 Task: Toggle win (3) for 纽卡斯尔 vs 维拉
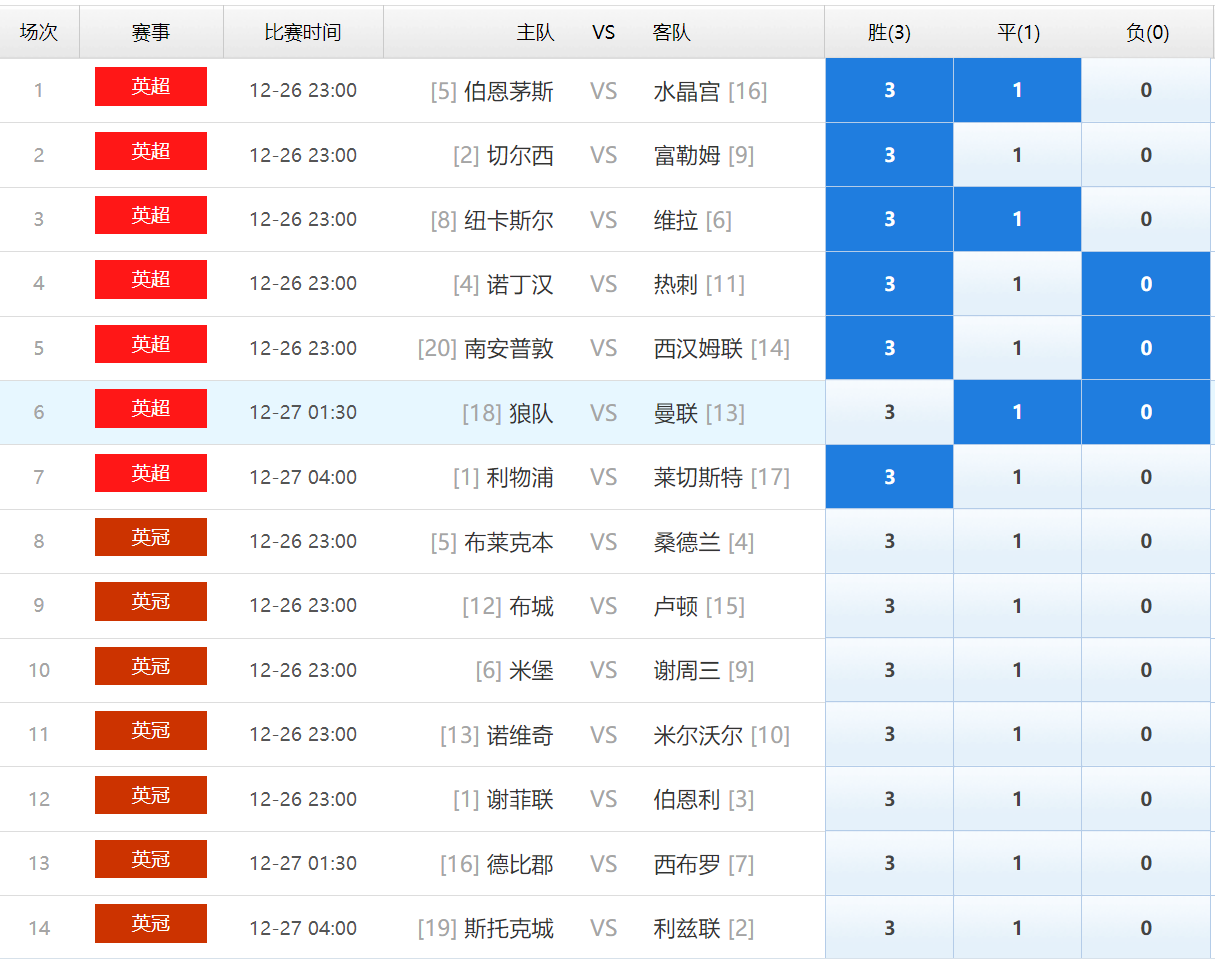[889, 219]
